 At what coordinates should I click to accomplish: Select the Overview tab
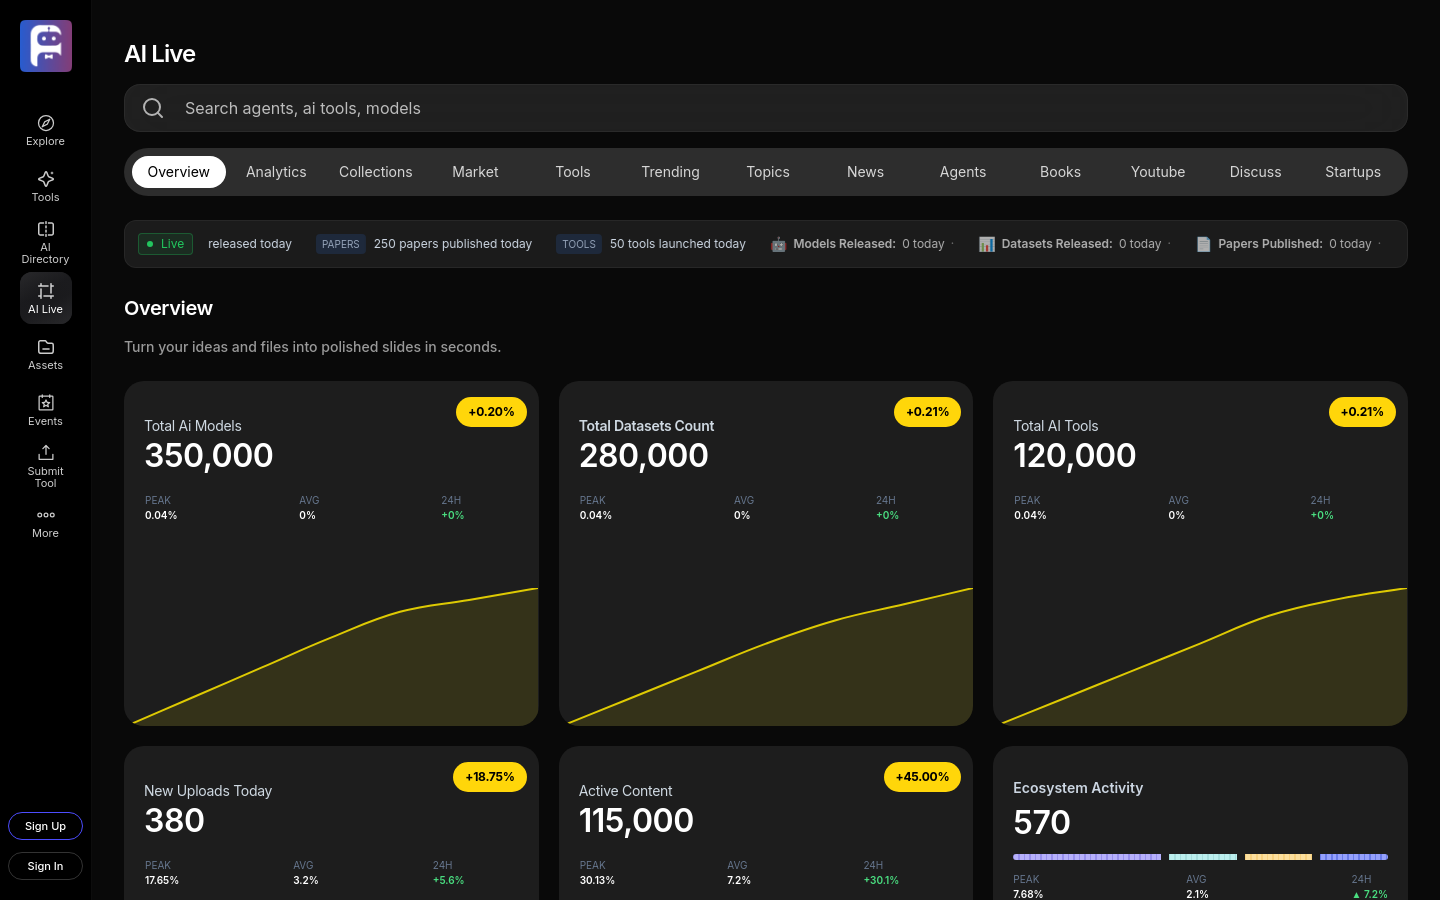pyautogui.click(x=179, y=172)
